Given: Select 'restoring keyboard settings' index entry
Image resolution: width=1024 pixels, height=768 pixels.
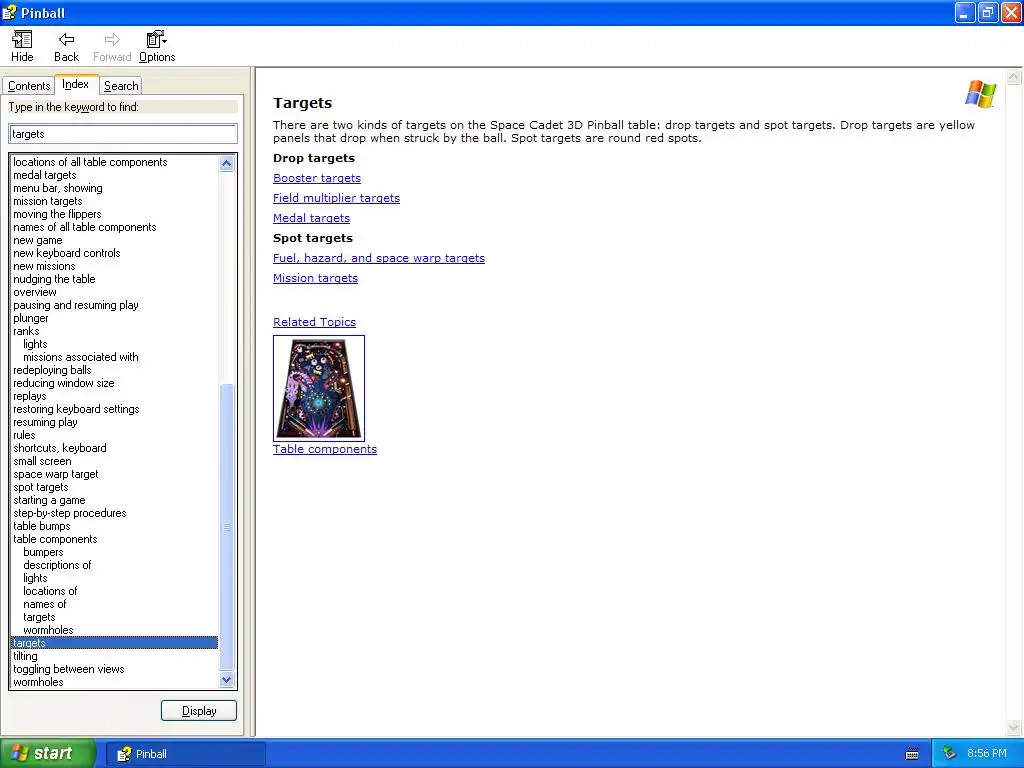Looking at the screenshot, I should 76,409.
